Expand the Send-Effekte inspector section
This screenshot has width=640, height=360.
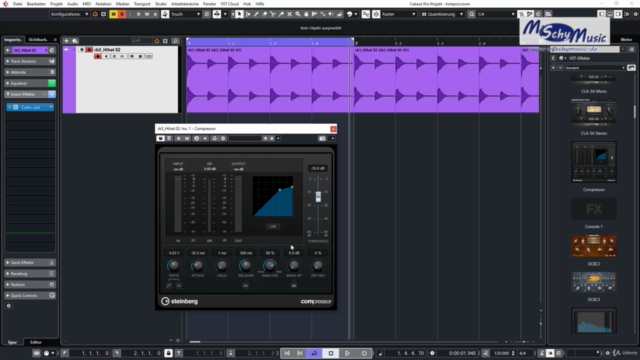30,262
